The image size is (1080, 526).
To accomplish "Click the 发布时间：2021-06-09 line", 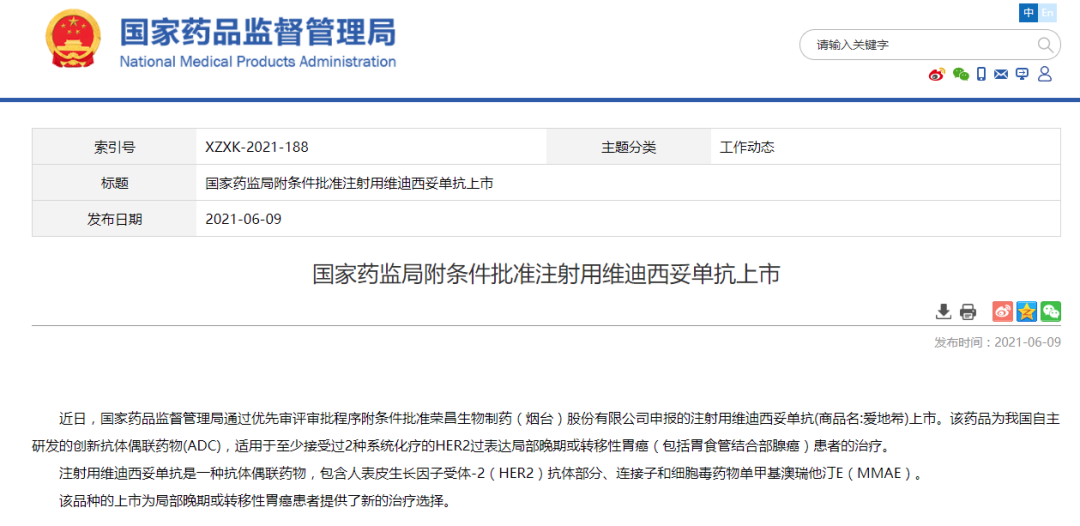I will (997, 342).
